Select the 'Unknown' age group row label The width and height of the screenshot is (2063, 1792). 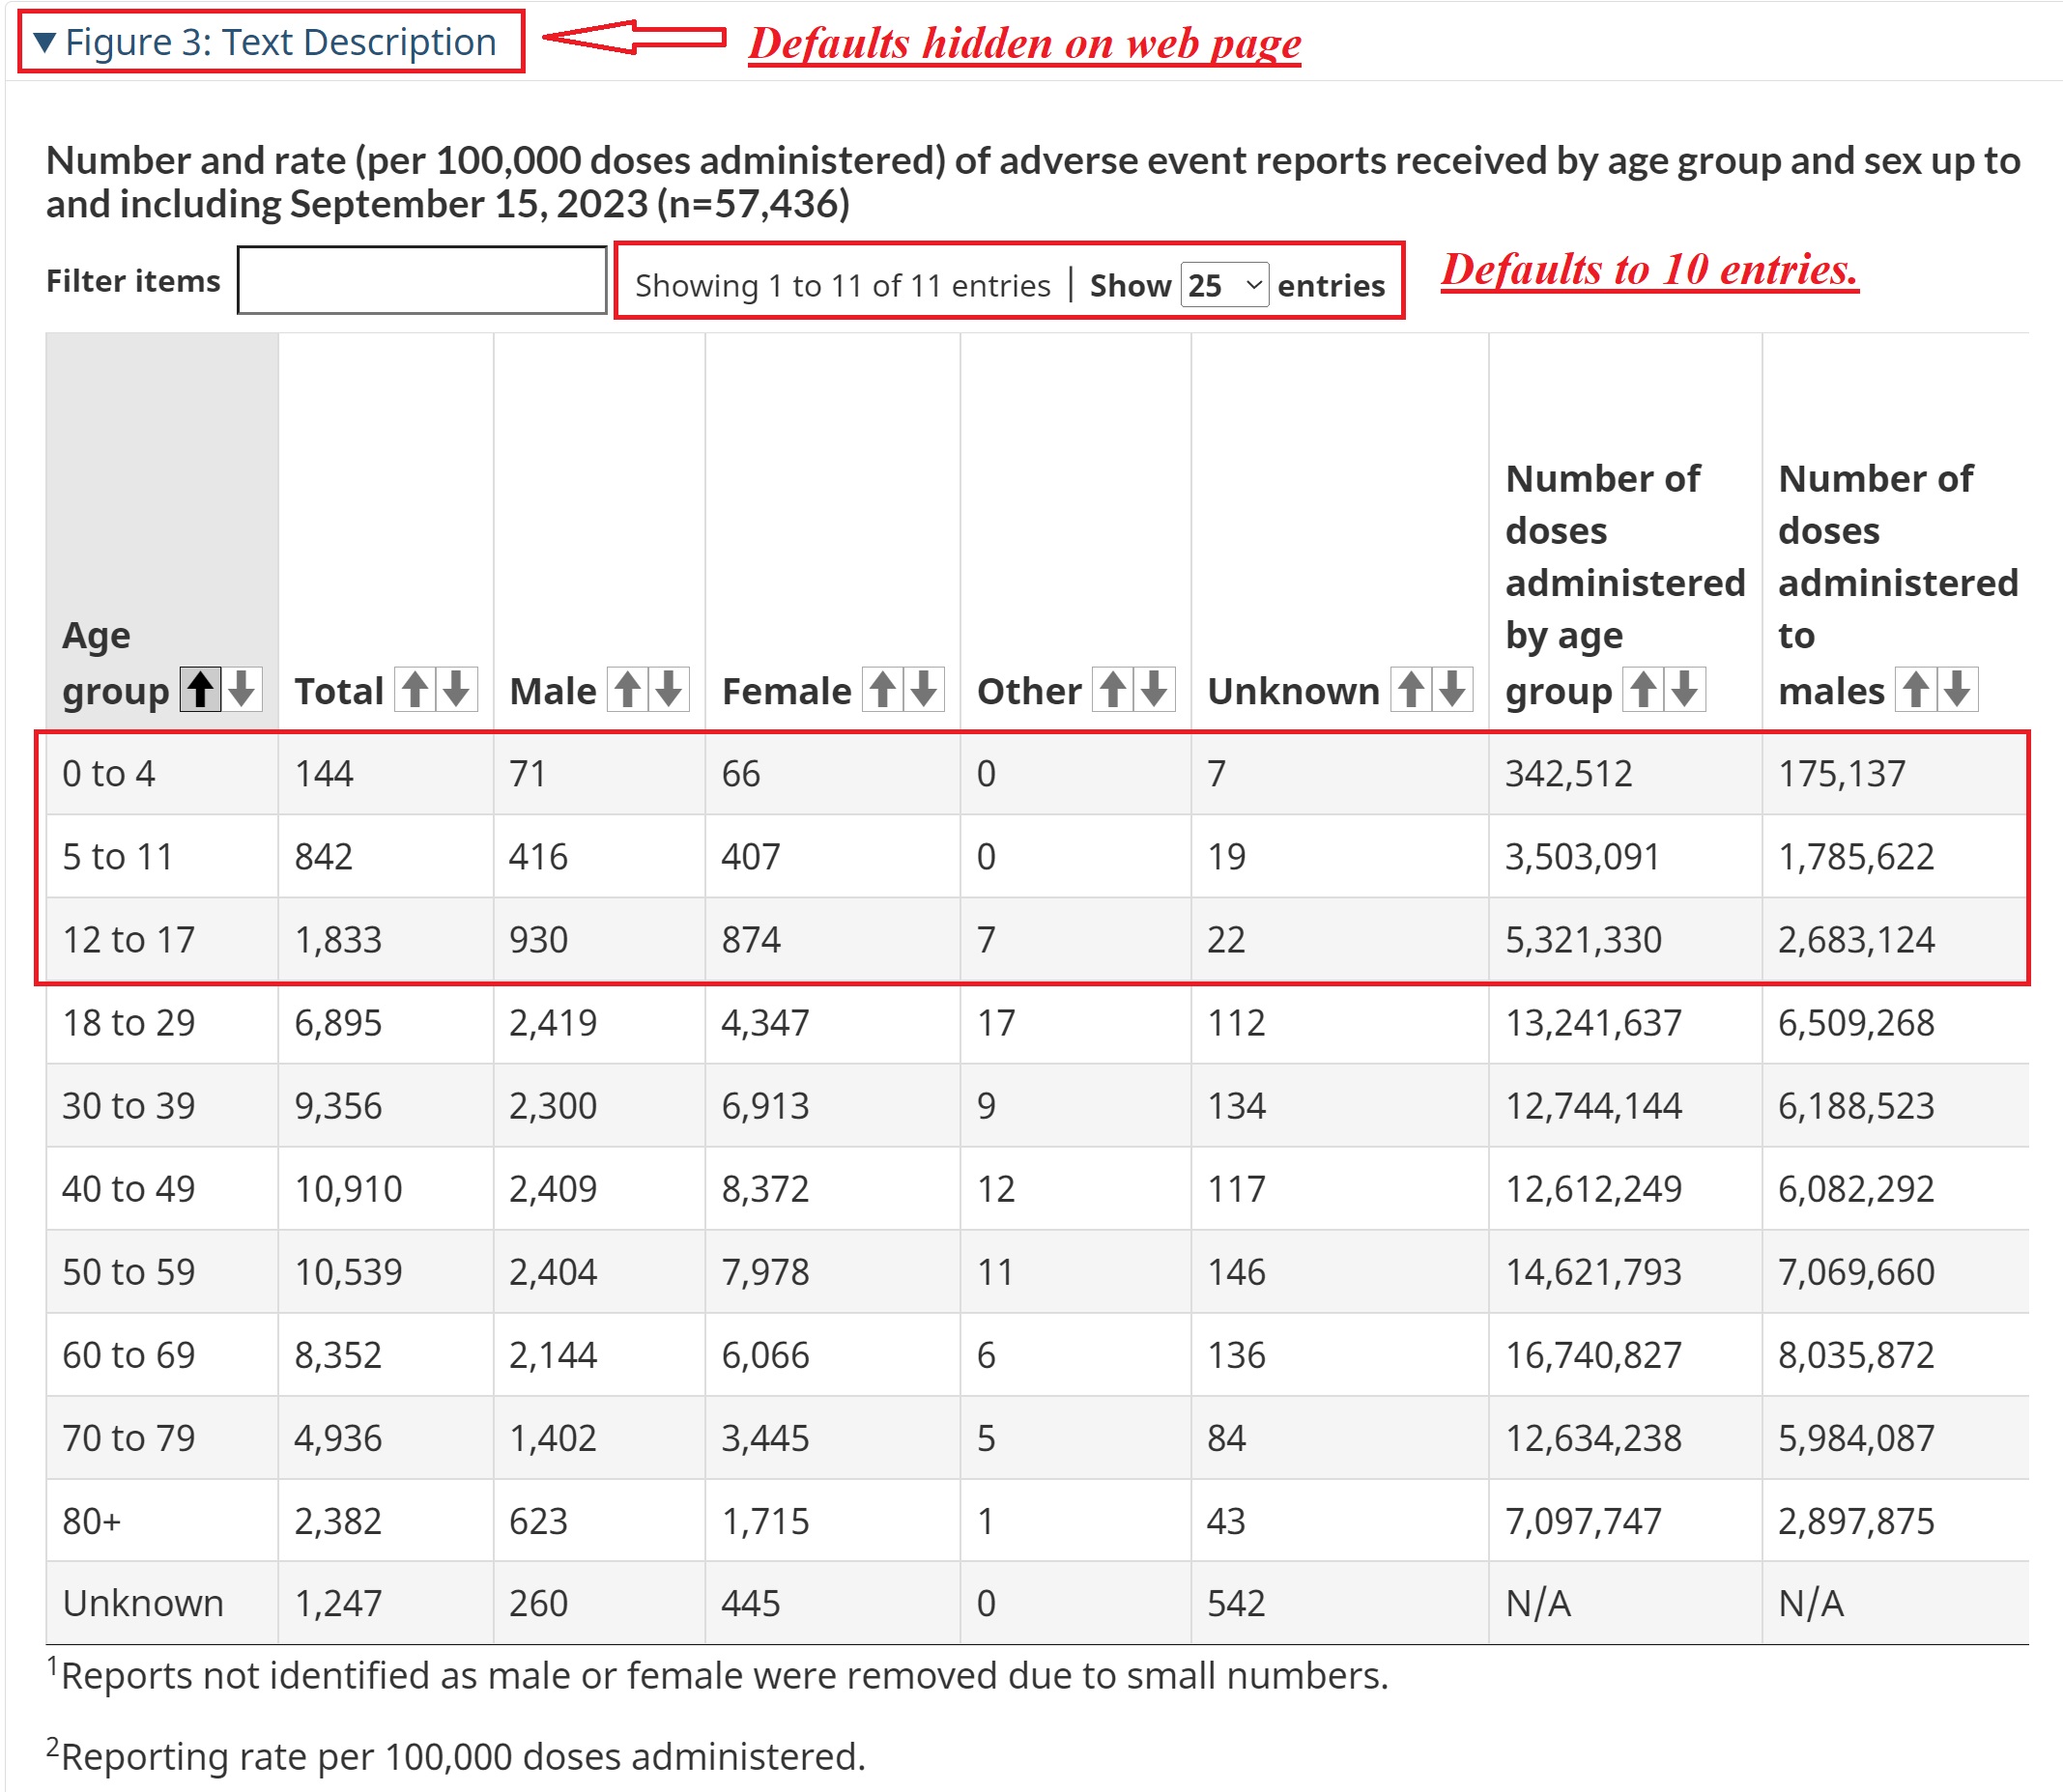143,1603
